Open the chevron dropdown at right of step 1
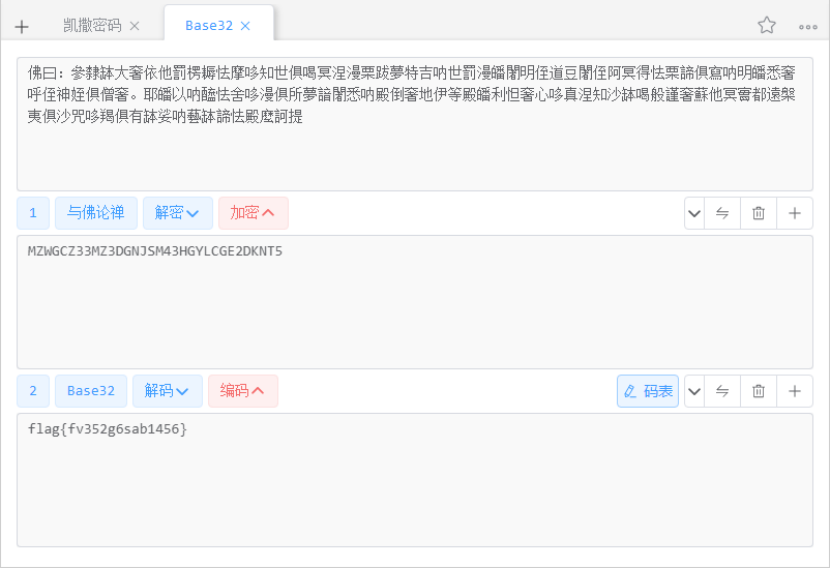831x569 pixels. click(x=695, y=213)
